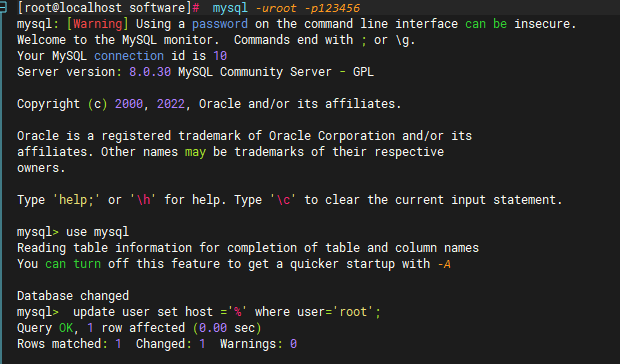Click the '\h' help shortcut text
This screenshot has height=364, width=620.
point(143,200)
